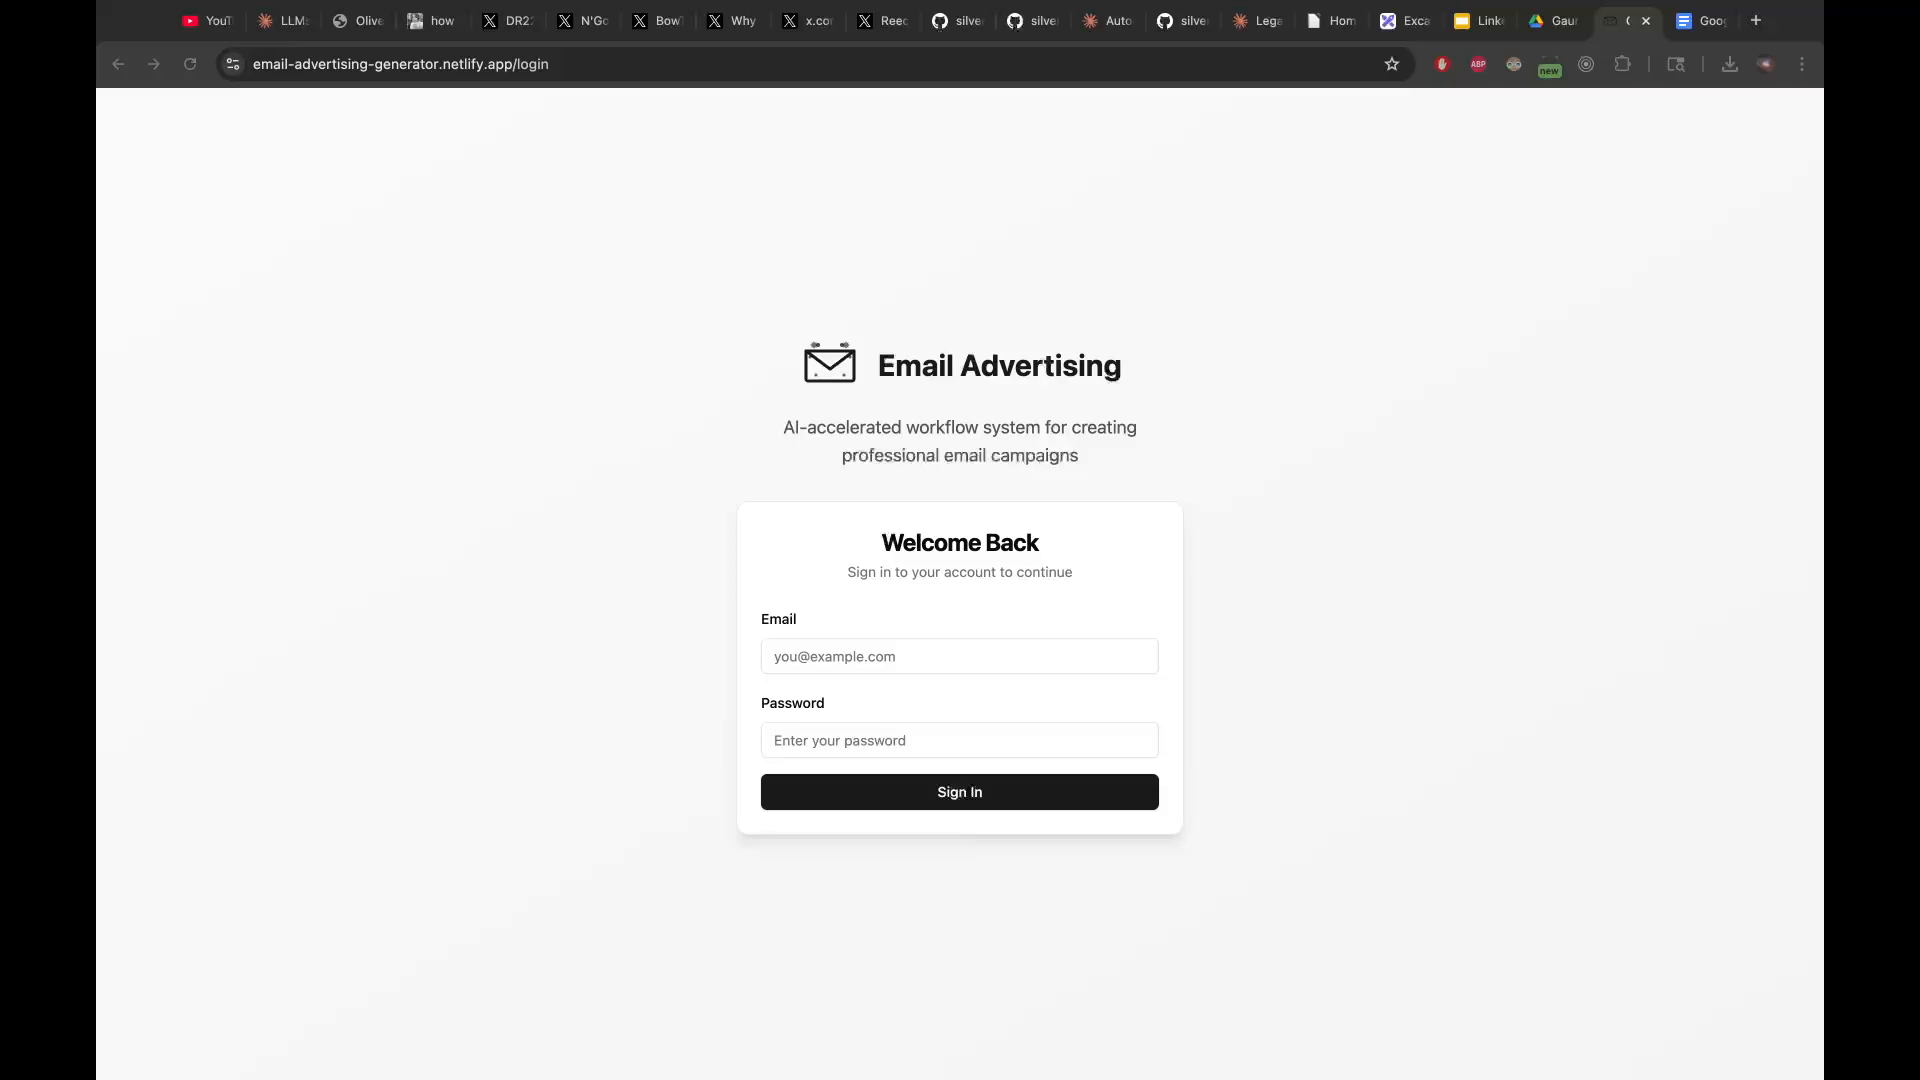Click the Email input field
Screen dimensions: 1920x1080
point(959,656)
